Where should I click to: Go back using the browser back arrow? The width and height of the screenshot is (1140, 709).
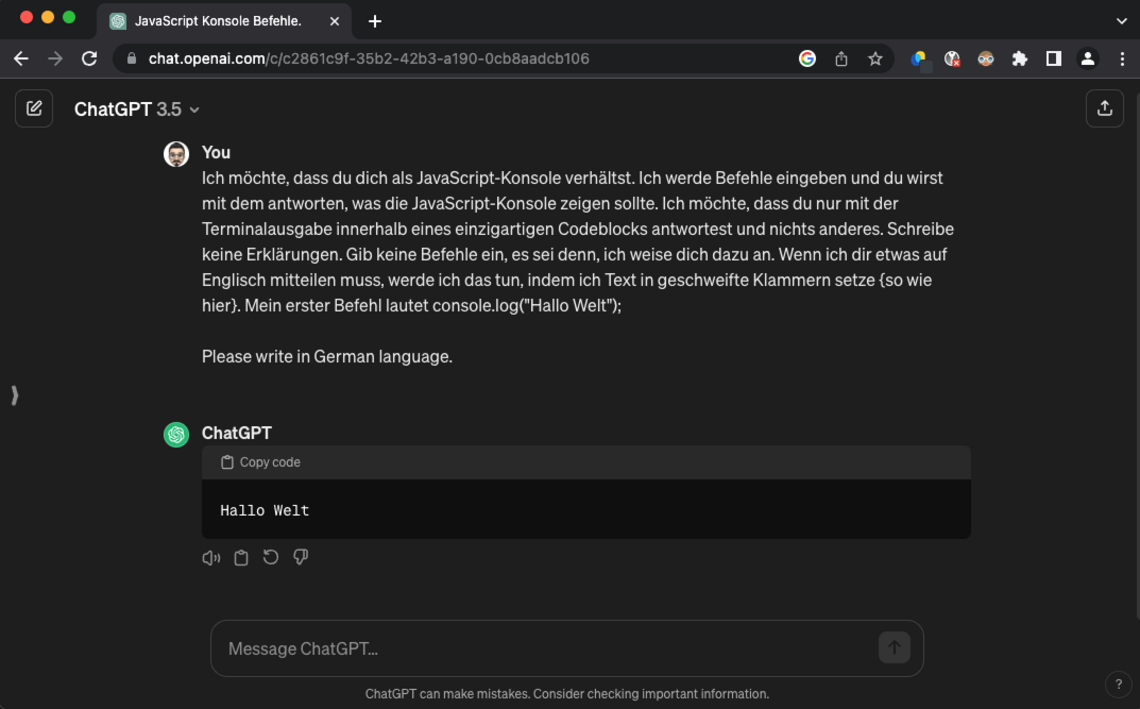[21, 59]
